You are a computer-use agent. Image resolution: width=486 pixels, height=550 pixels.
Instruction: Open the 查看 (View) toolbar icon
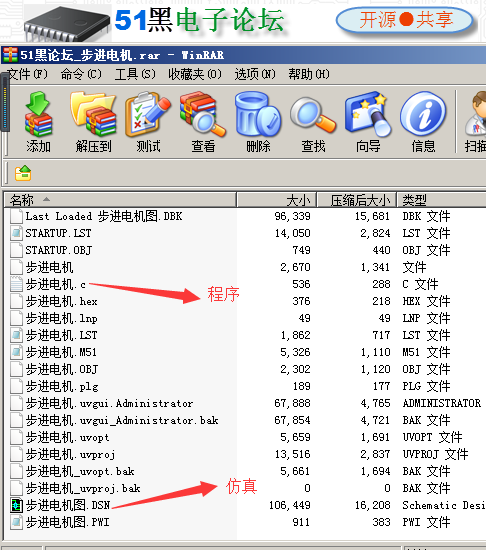(203, 121)
